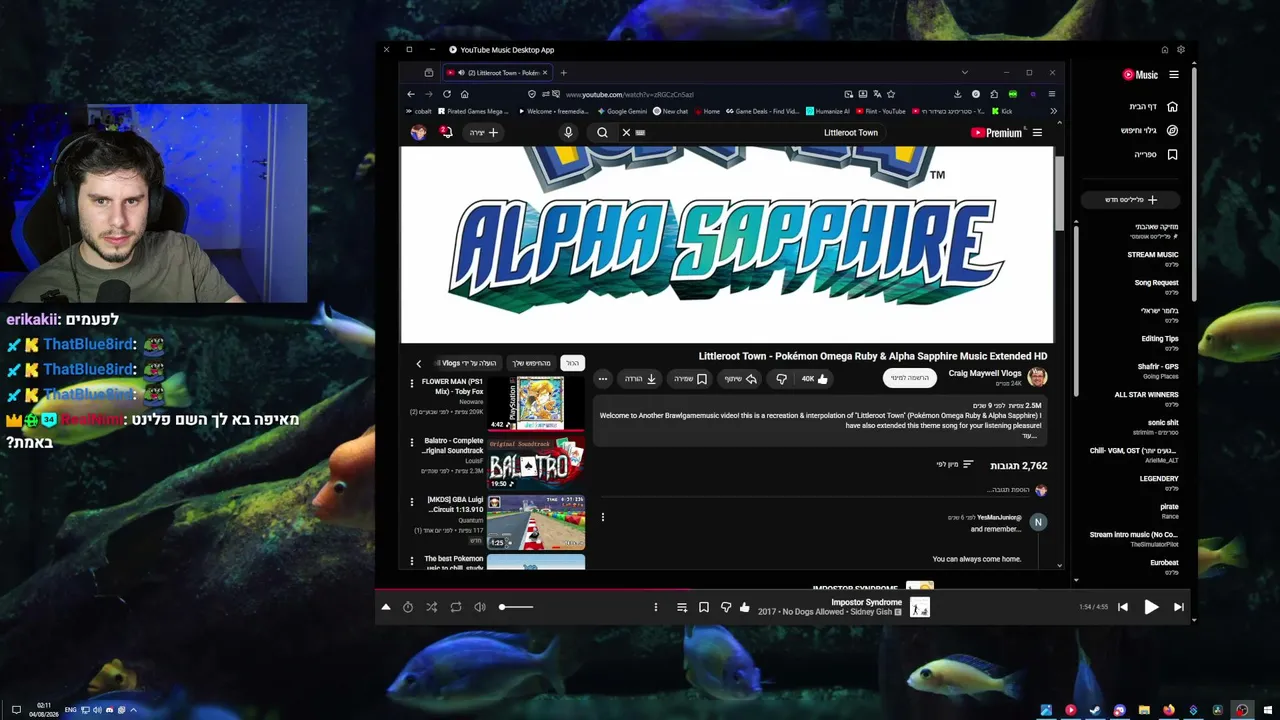Like the Littleroot Town video (40K)
This screenshot has height=720, width=1280.
pos(815,379)
